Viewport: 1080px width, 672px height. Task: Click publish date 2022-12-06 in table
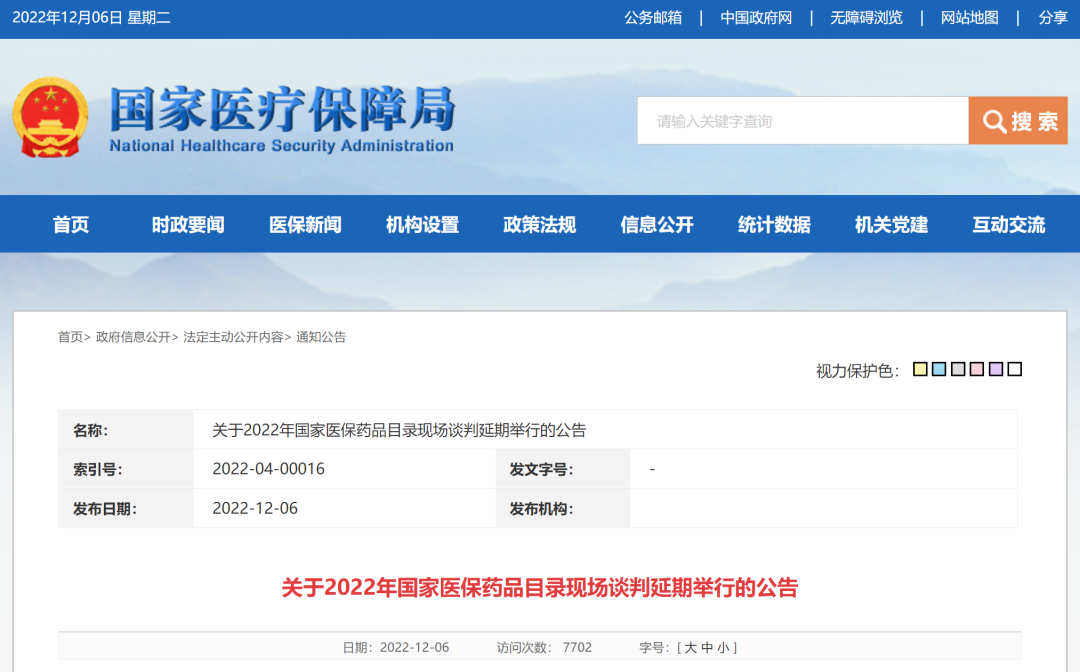click(255, 508)
